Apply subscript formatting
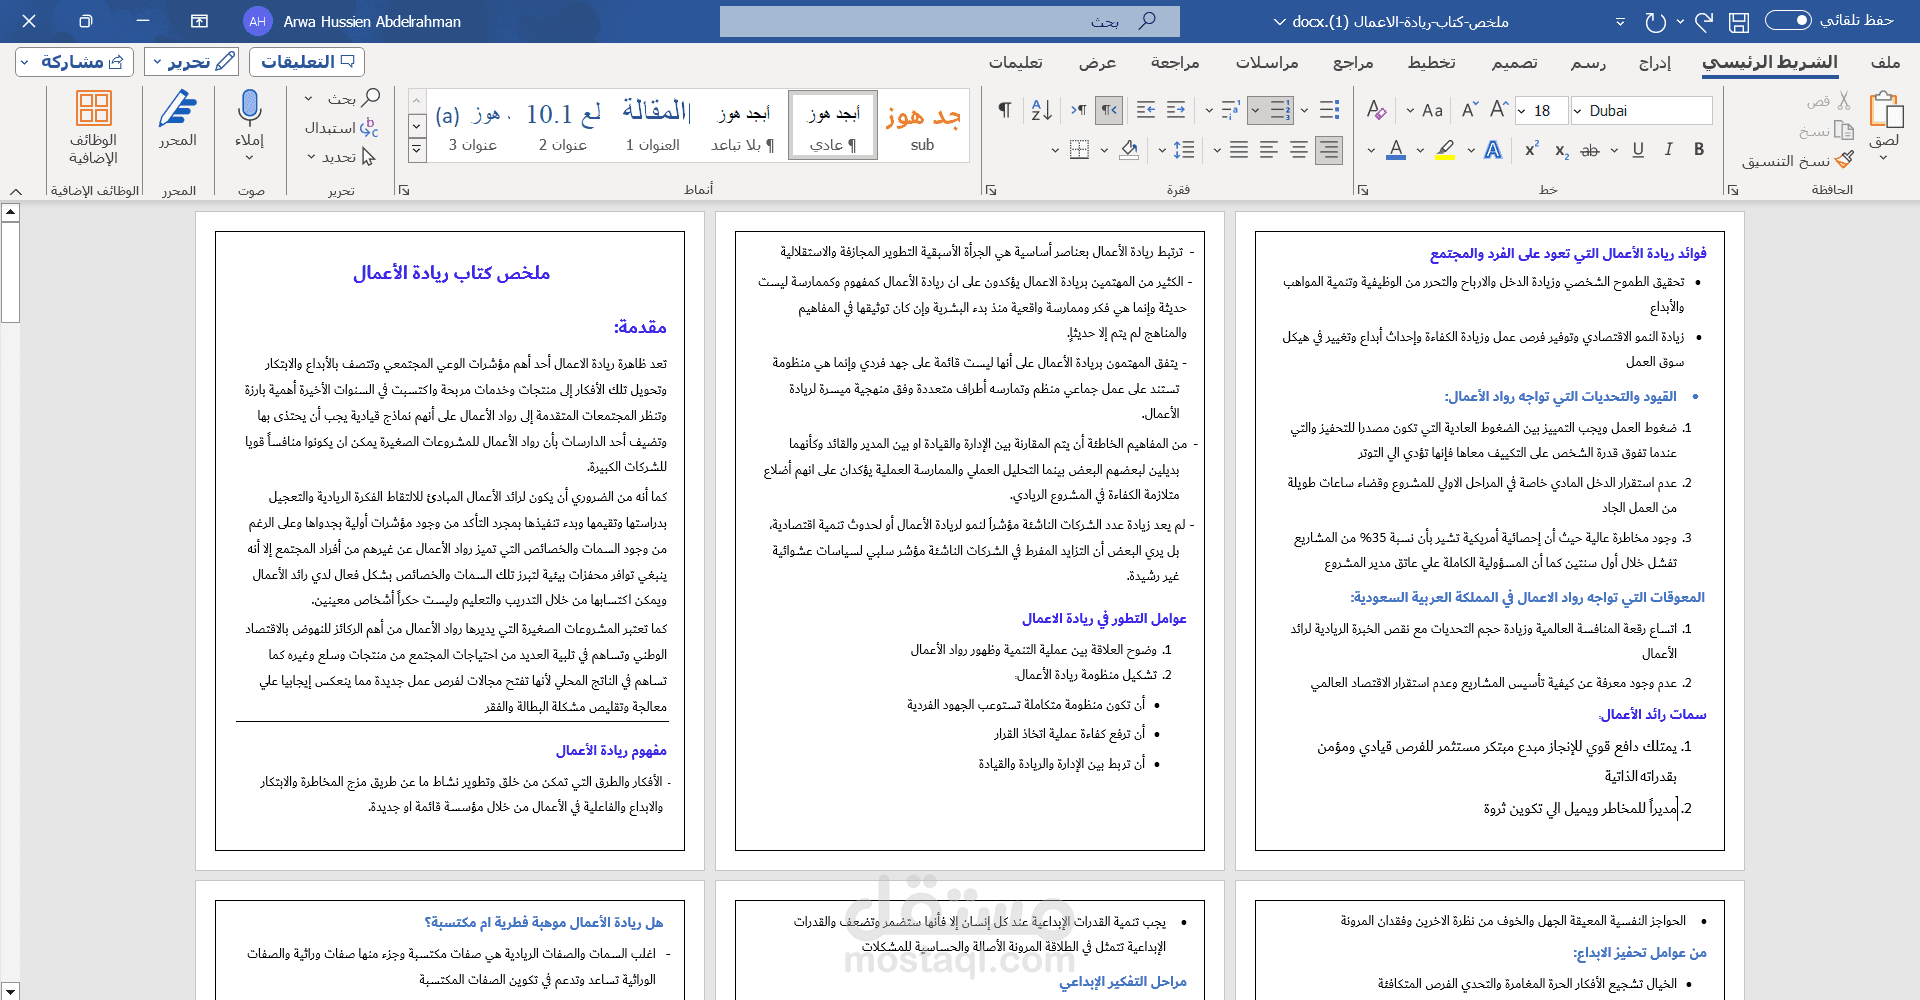 click(x=1562, y=150)
